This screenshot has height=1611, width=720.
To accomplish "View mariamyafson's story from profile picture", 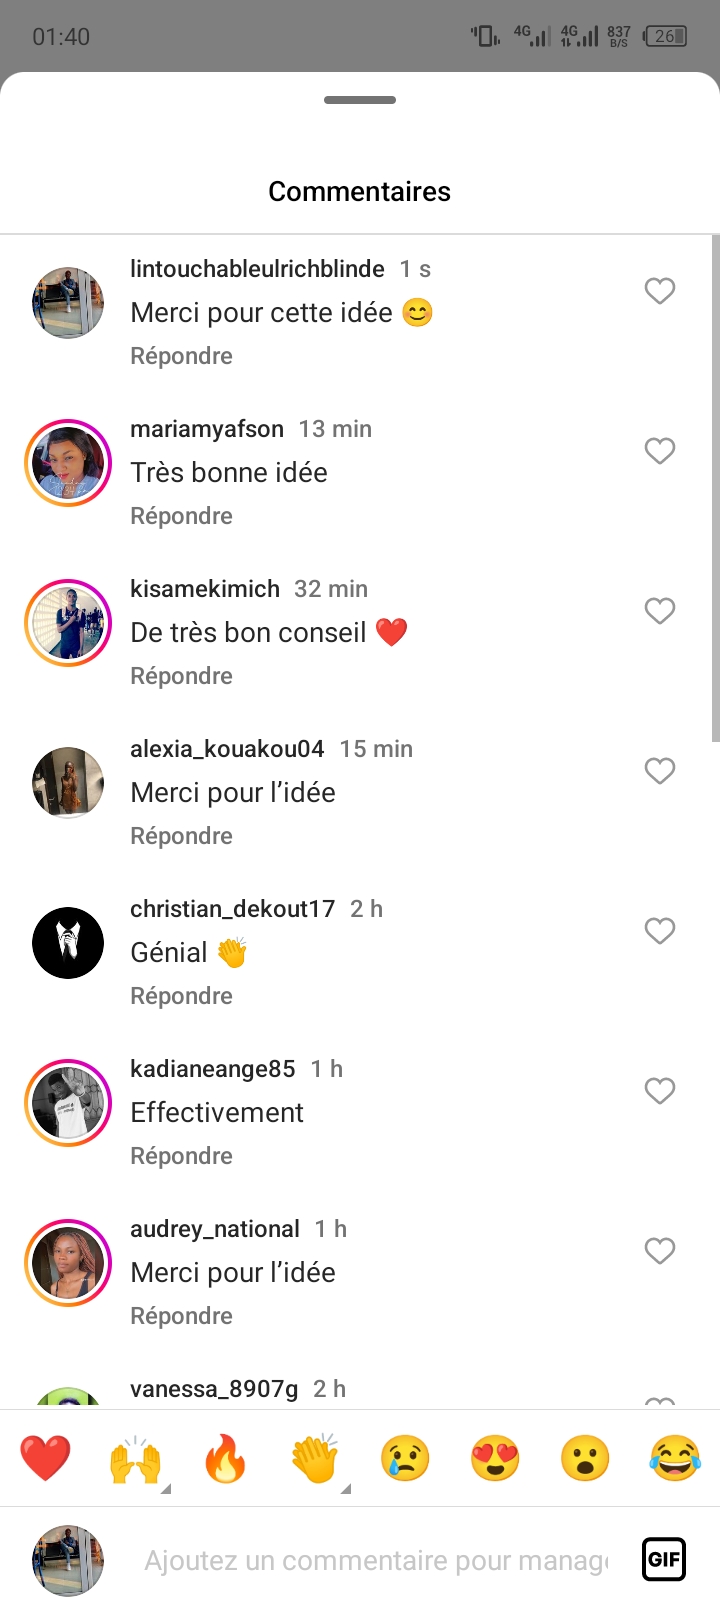I will click(68, 463).
